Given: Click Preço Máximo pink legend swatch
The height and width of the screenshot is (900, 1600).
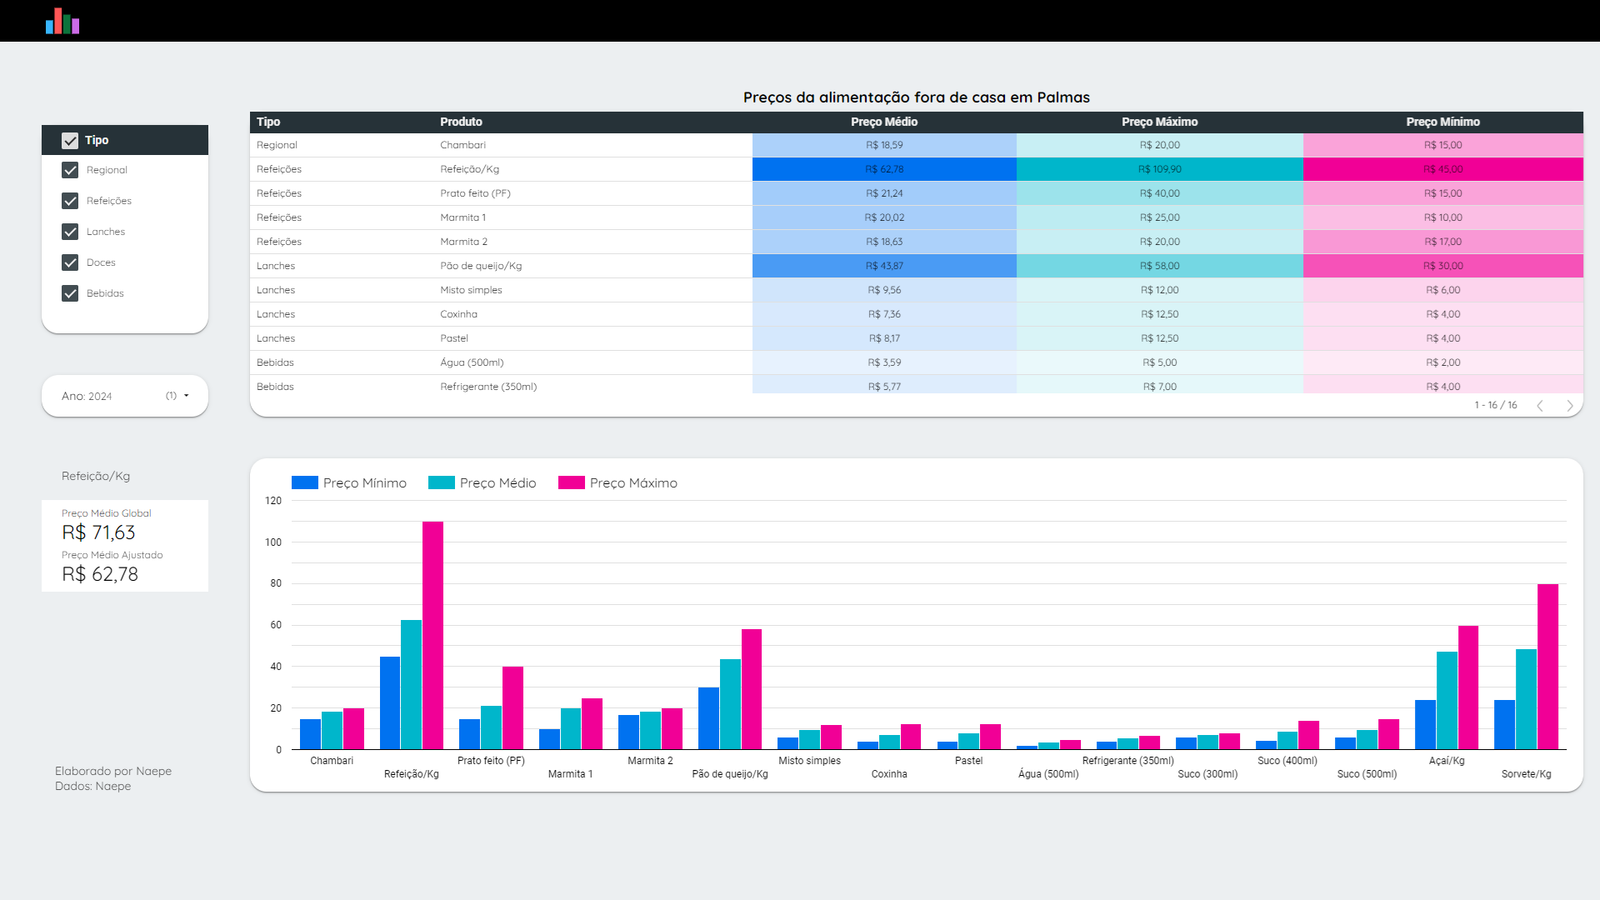Looking at the screenshot, I should [571, 483].
